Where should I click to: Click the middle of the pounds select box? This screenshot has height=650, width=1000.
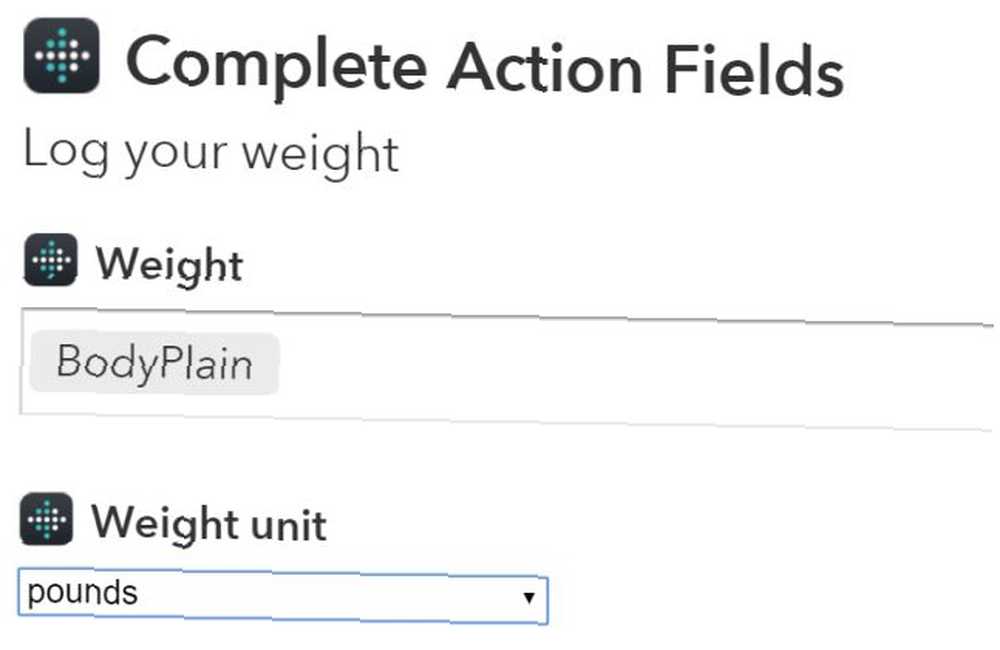click(x=283, y=596)
